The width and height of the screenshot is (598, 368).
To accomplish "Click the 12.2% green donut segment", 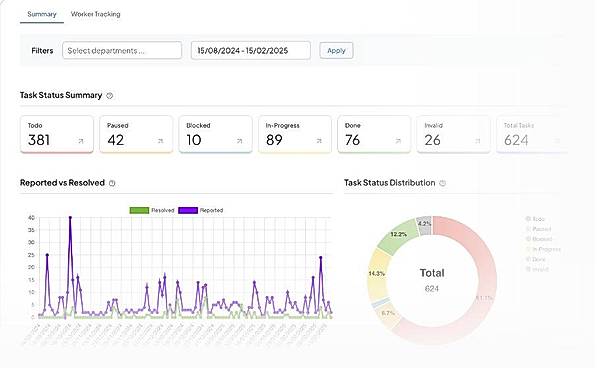I will point(398,235).
